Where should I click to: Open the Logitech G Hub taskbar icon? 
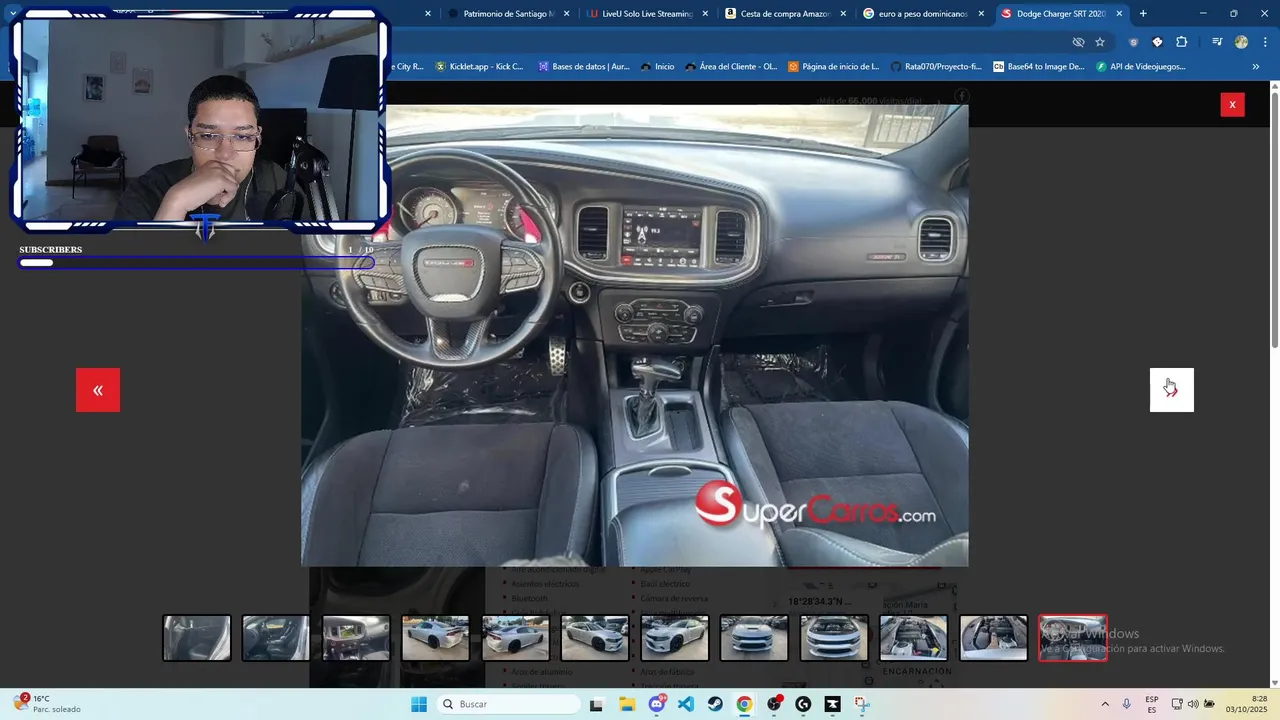(x=803, y=704)
